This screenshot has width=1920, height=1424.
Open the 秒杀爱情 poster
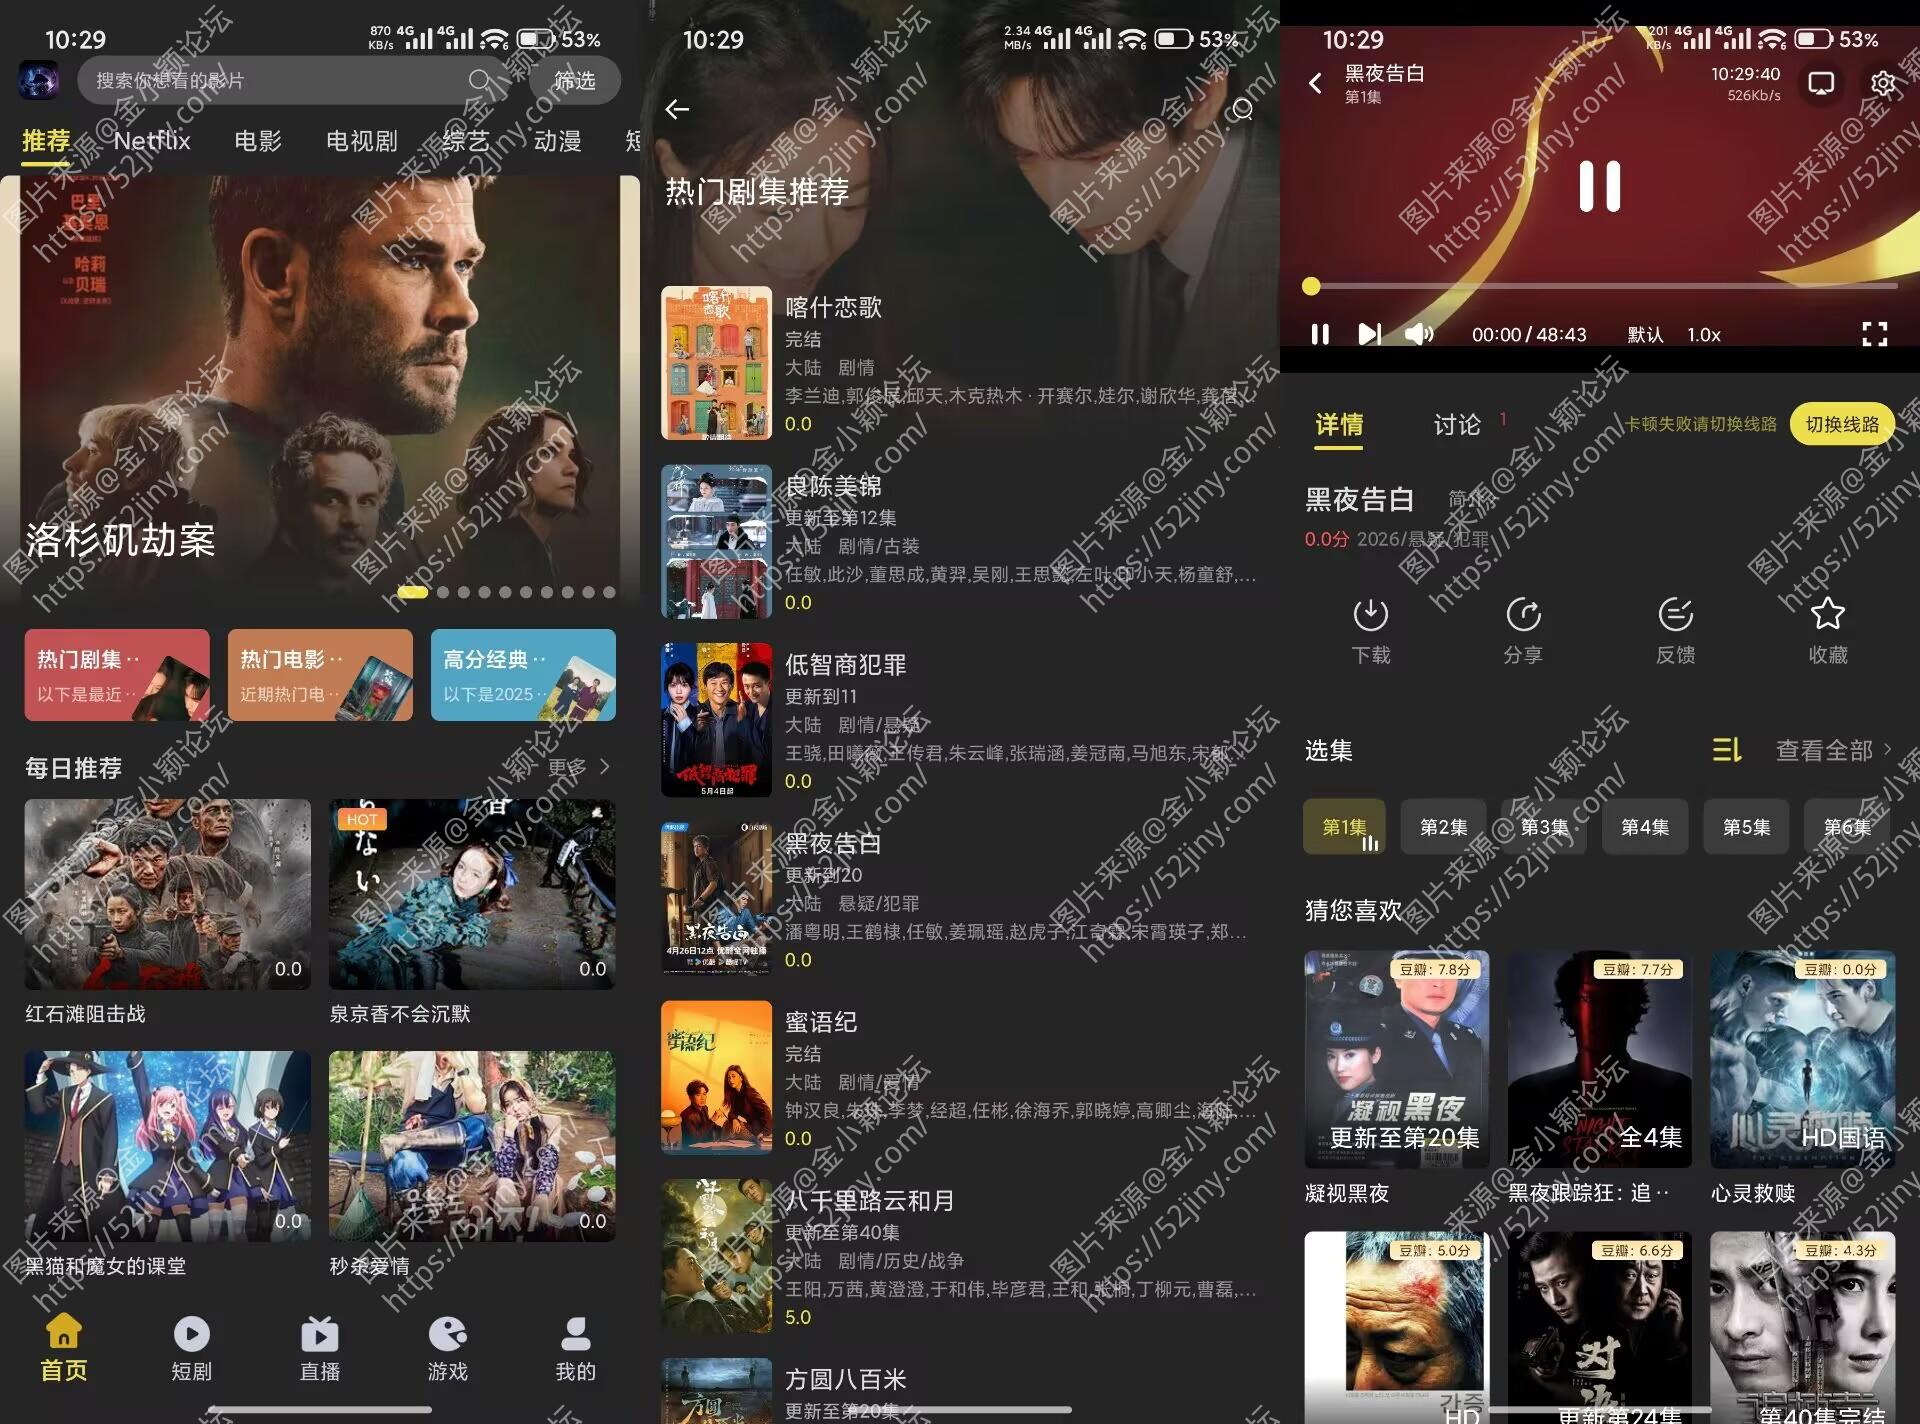(472, 1146)
